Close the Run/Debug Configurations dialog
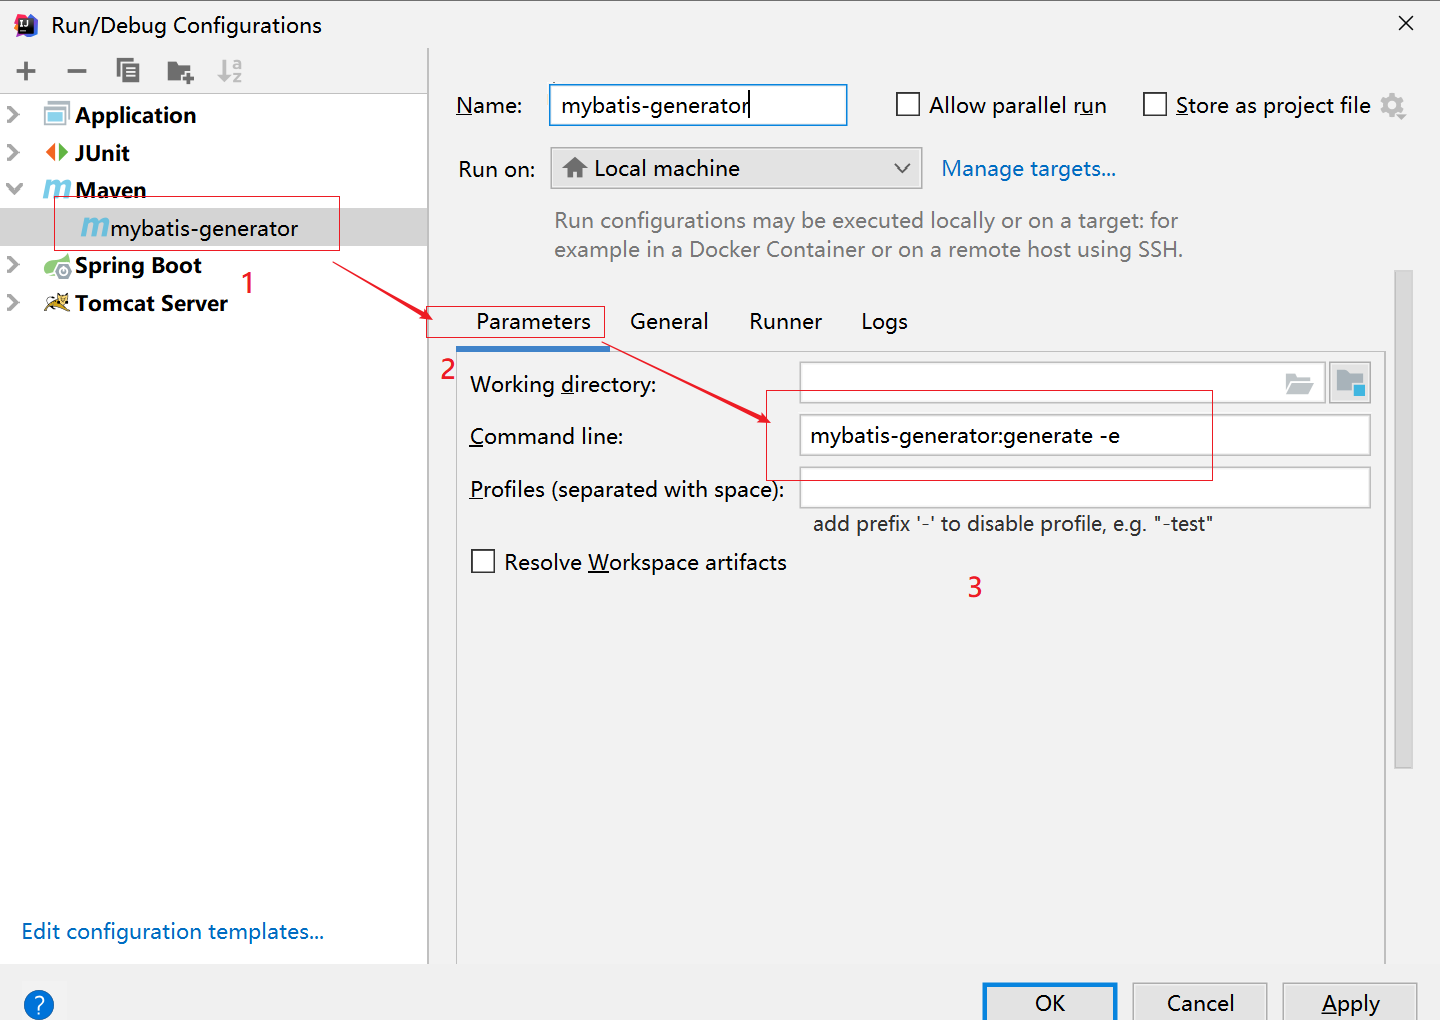The image size is (1440, 1020). [x=1406, y=23]
